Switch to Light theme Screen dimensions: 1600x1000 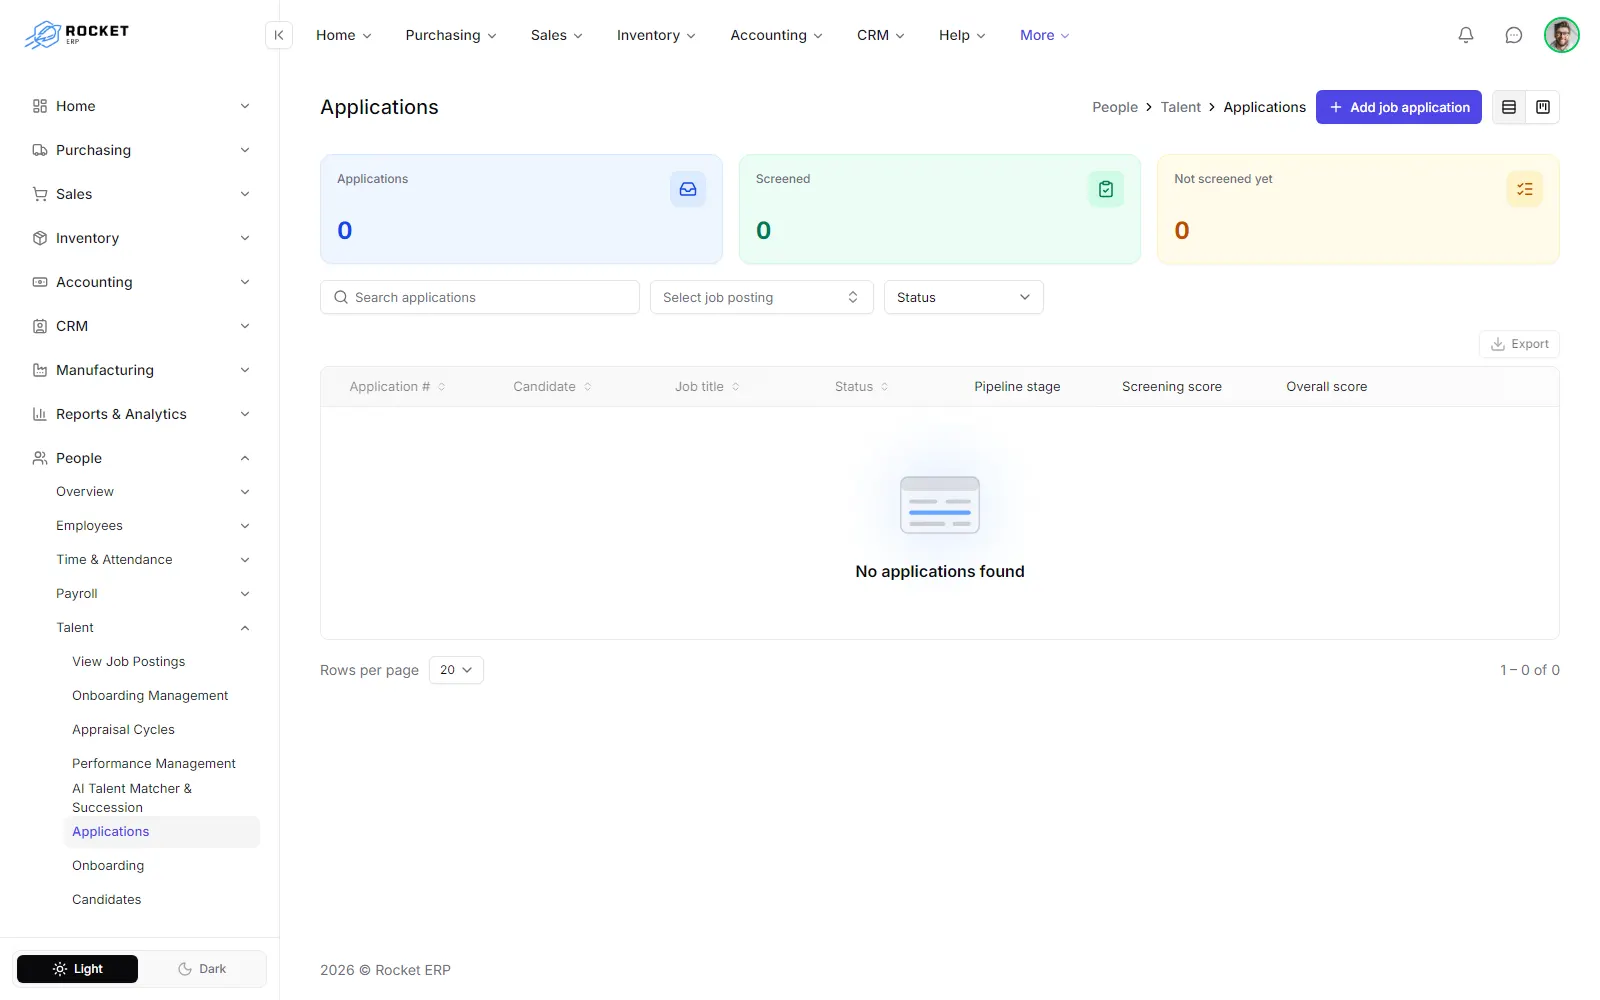tap(77, 969)
